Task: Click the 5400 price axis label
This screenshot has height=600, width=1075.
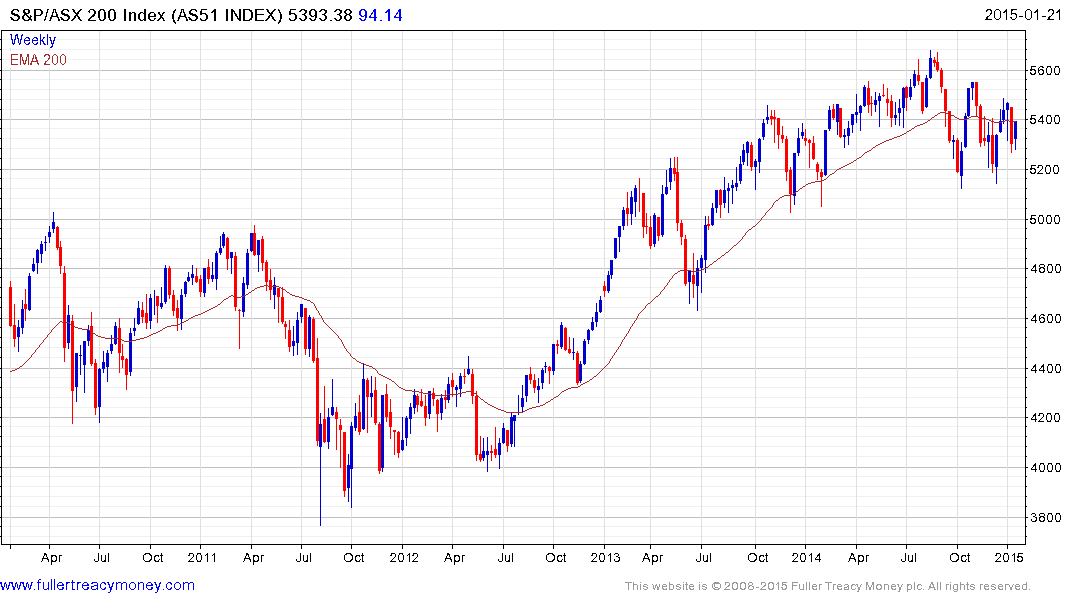Action: 1044,120
